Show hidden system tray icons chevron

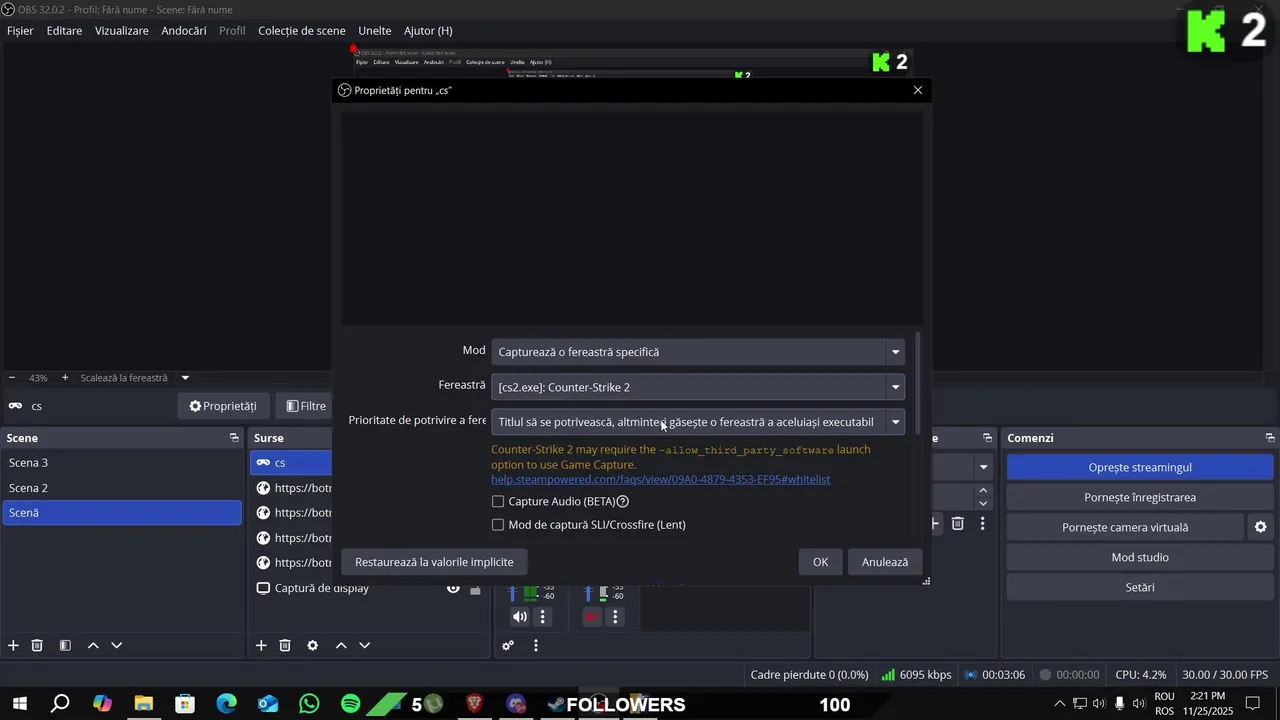click(x=1059, y=704)
